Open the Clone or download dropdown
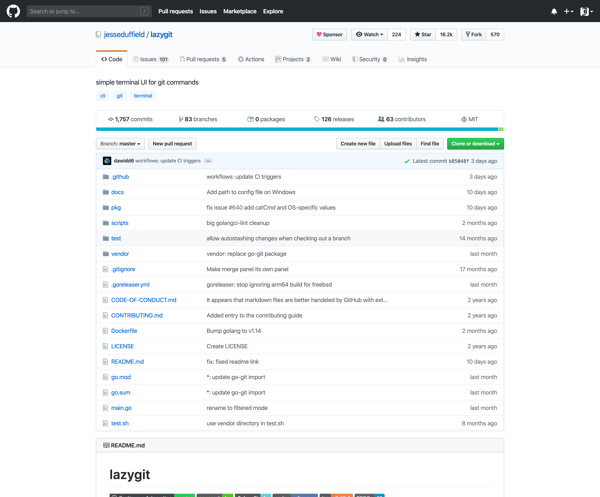Viewport: 600px width, 497px height. [x=475, y=144]
